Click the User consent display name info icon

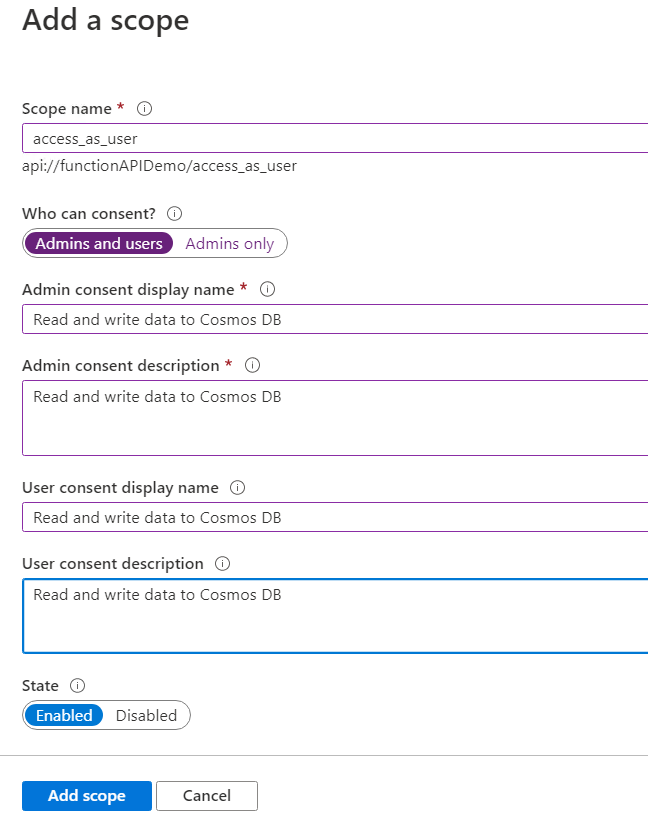click(x=237, y=487)
